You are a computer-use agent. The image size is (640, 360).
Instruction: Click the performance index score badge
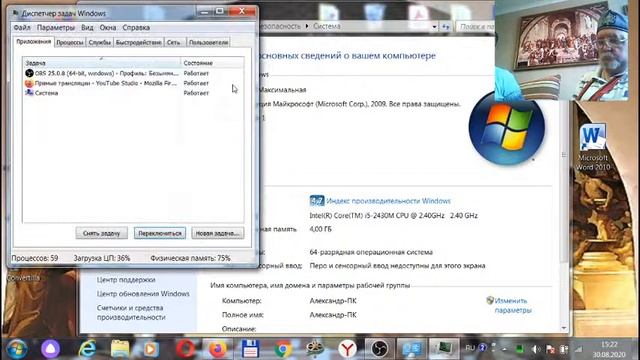coord(317,200)
